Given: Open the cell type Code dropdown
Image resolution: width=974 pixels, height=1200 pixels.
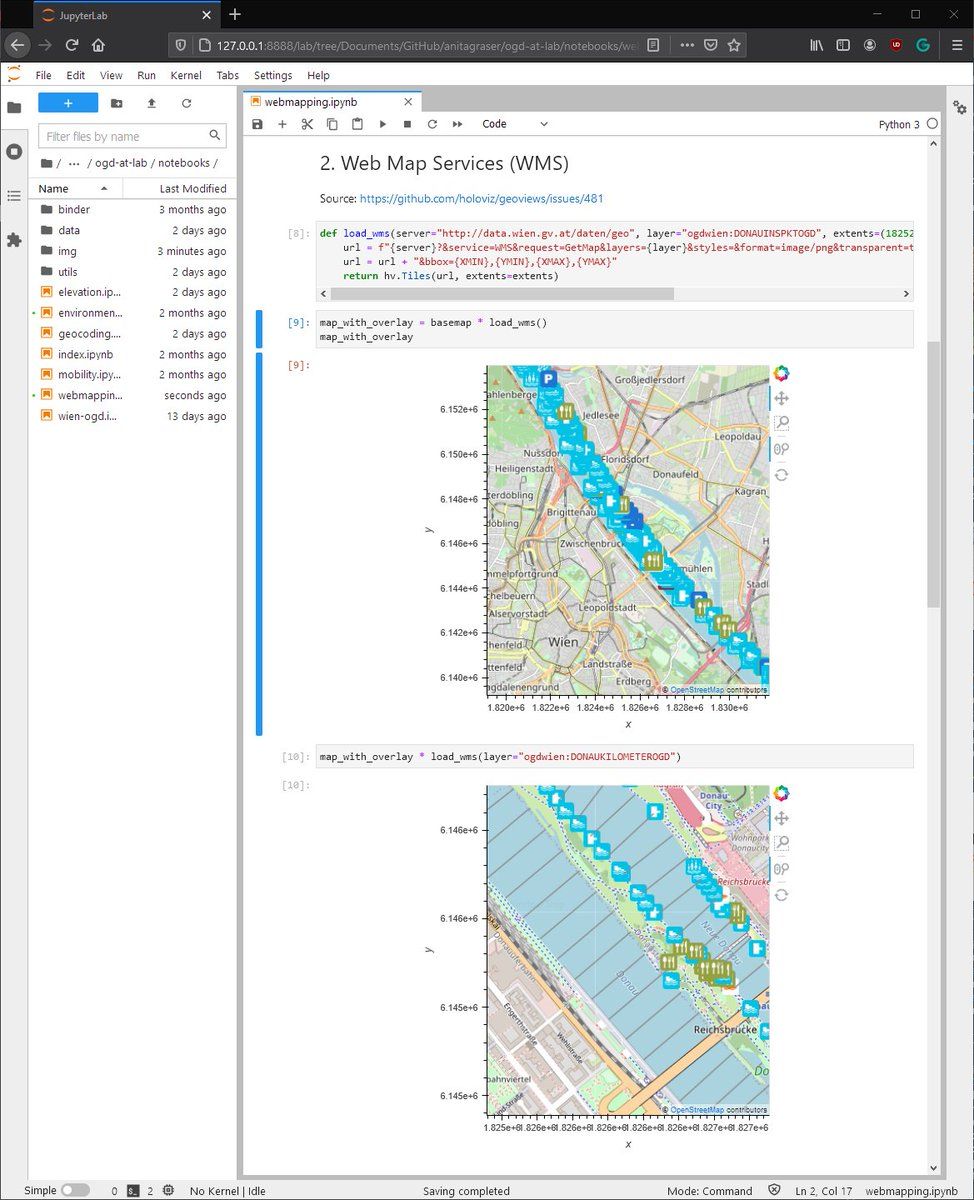Looking at the screenshot, I should click(x=515, y=124).
